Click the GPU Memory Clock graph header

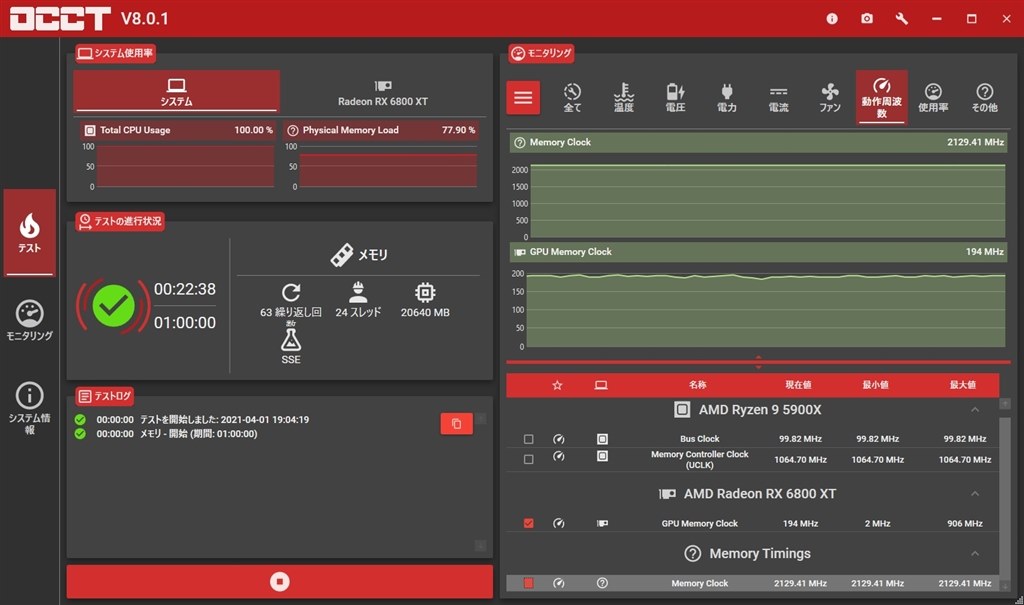(758, 252)
